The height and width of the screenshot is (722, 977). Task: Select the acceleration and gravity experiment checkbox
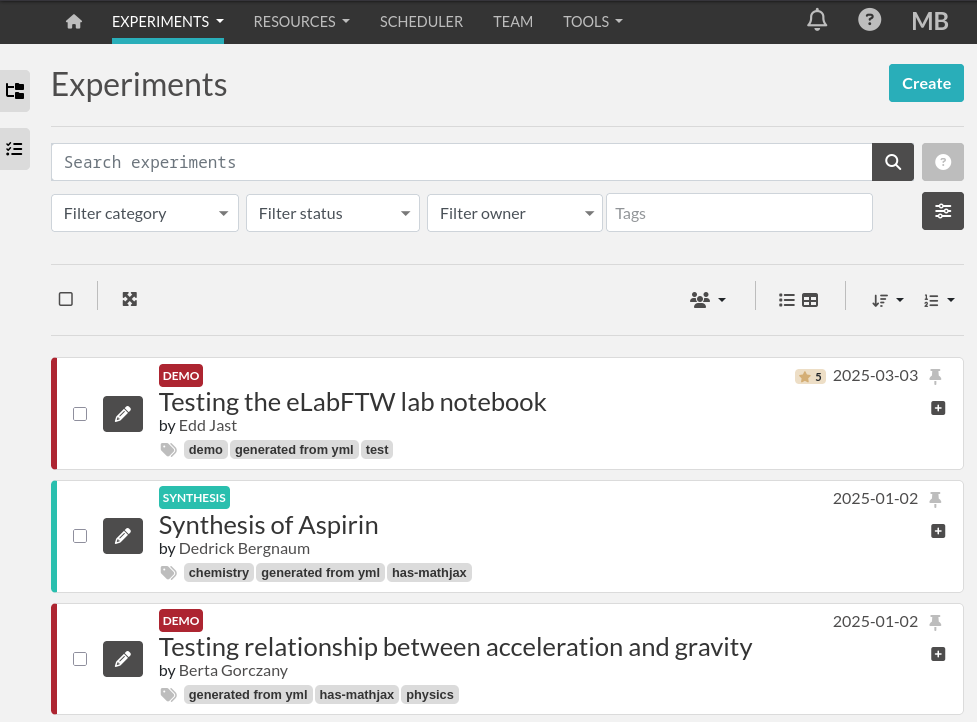(80, 659)
